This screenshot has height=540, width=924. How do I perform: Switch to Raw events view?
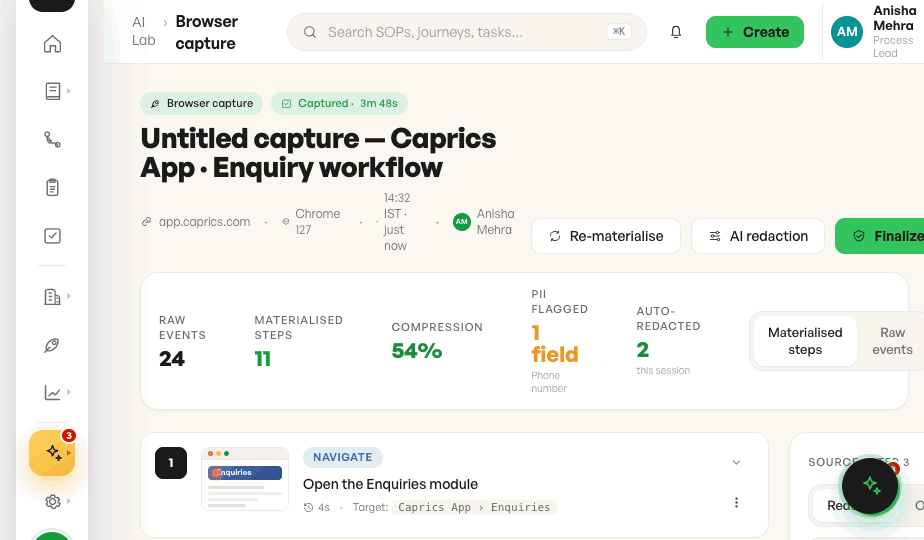[x=892, y=341]
